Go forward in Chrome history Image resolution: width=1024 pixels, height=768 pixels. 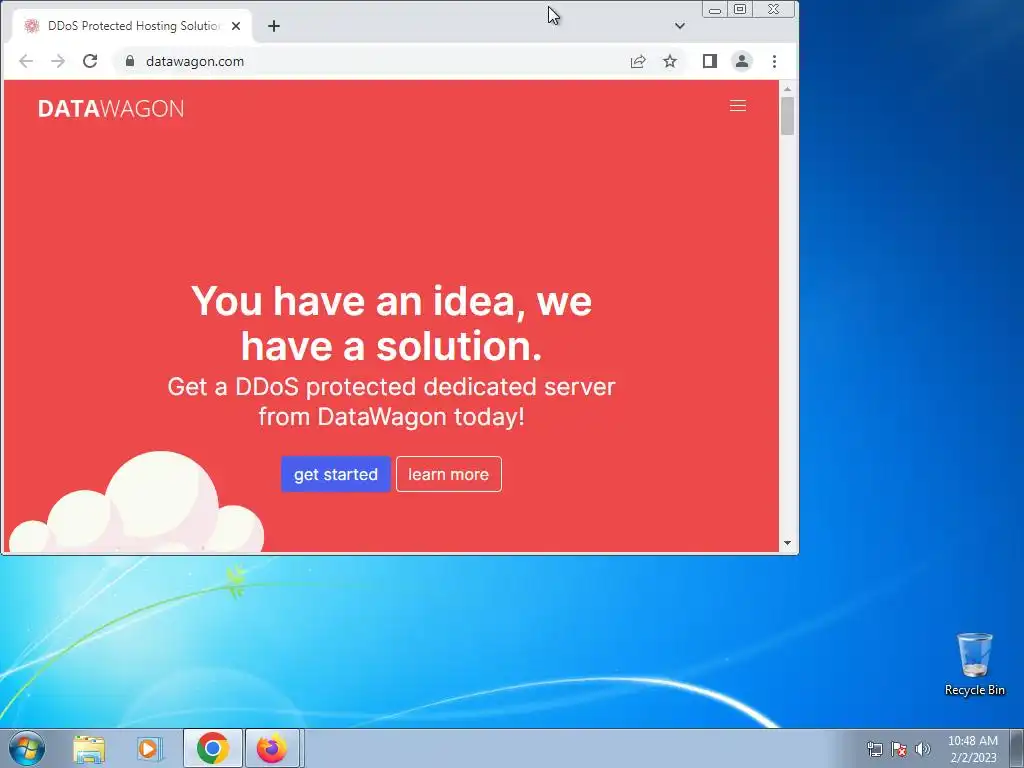click(x=58, y=61)
